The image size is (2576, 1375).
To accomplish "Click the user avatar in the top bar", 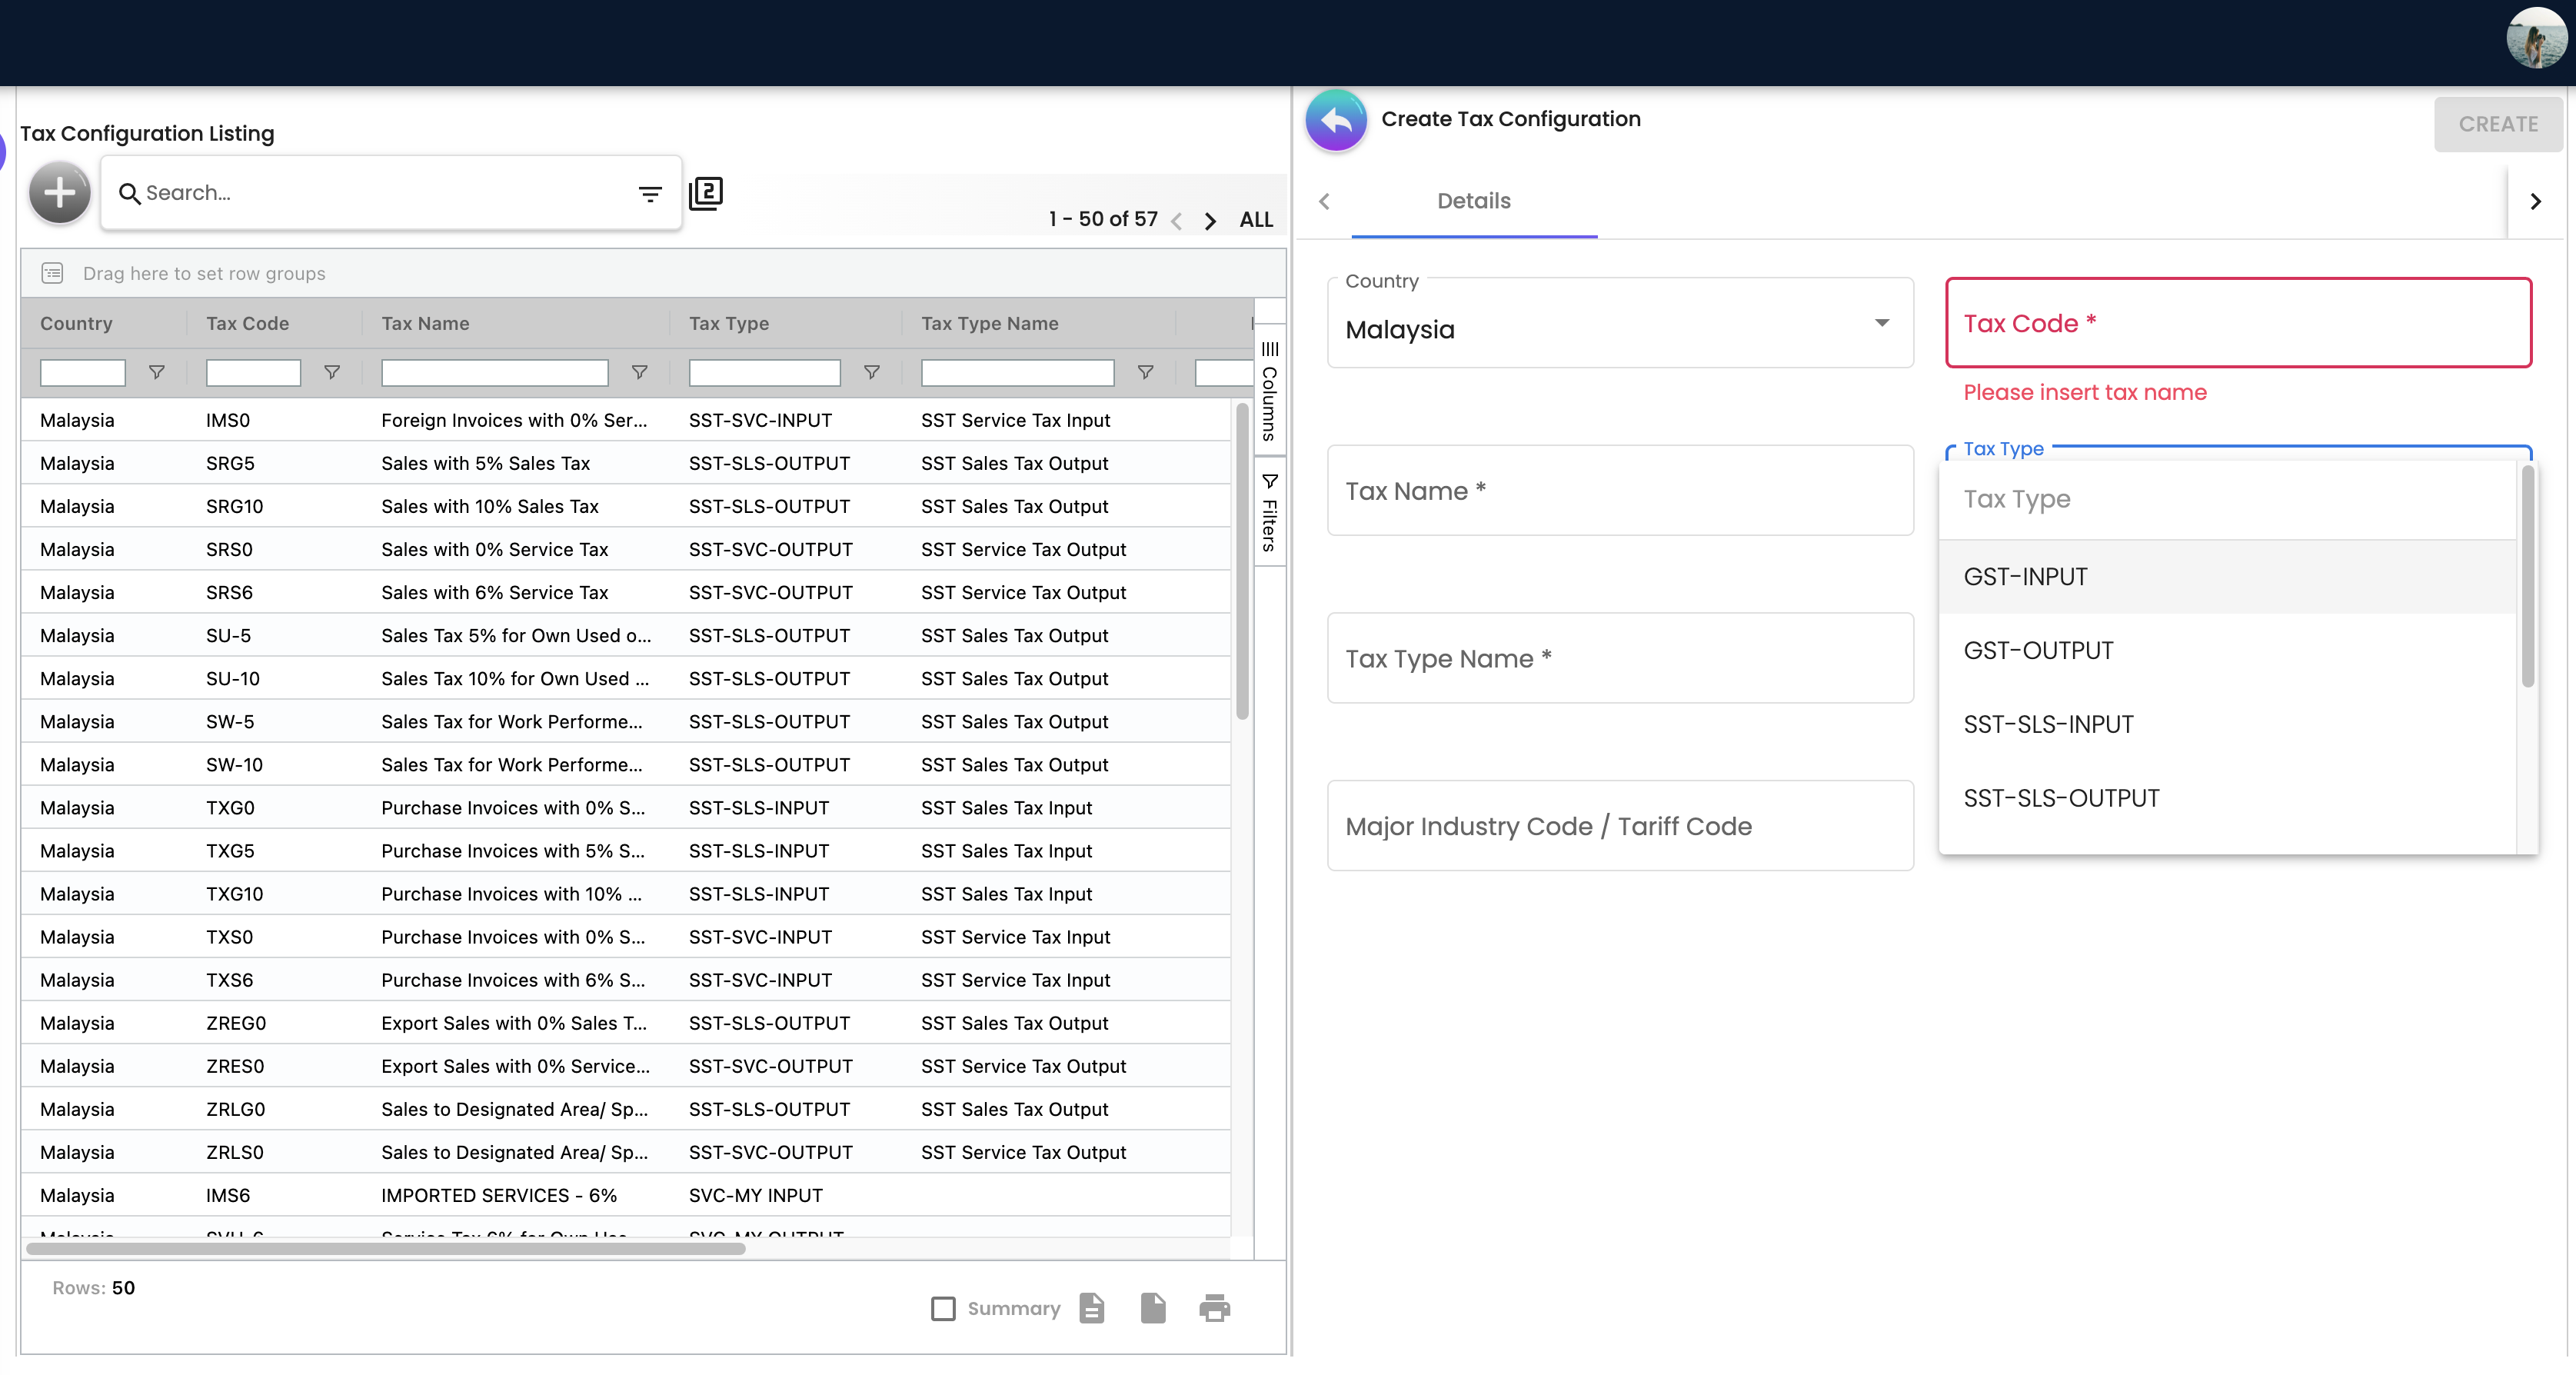I will point(2536,39).
